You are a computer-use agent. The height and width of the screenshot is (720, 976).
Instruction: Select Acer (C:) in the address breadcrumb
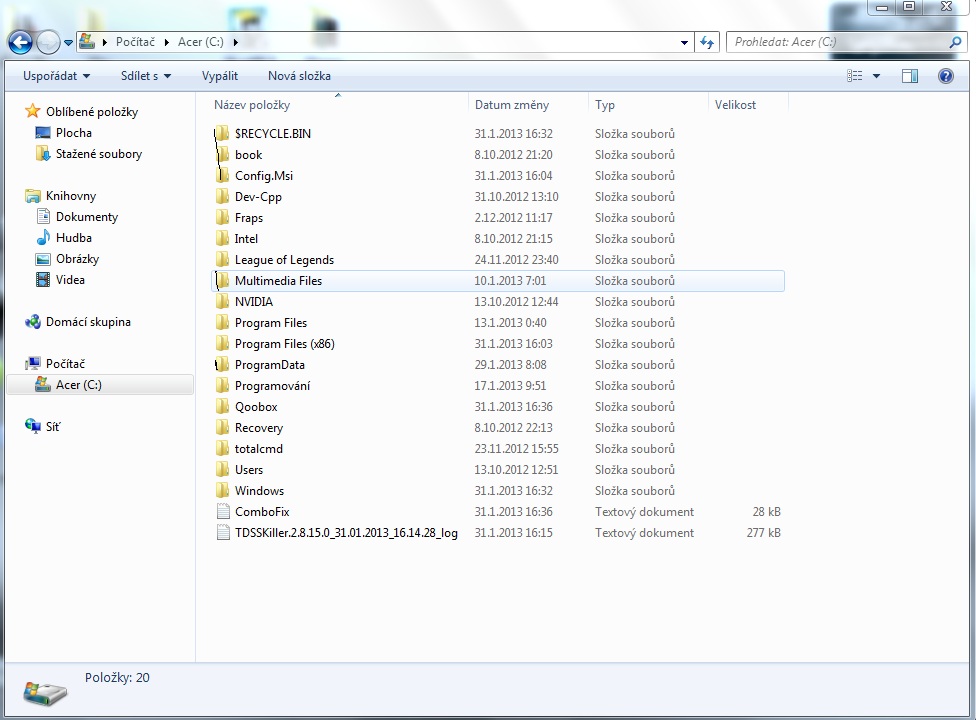click(x=200, y=42)
